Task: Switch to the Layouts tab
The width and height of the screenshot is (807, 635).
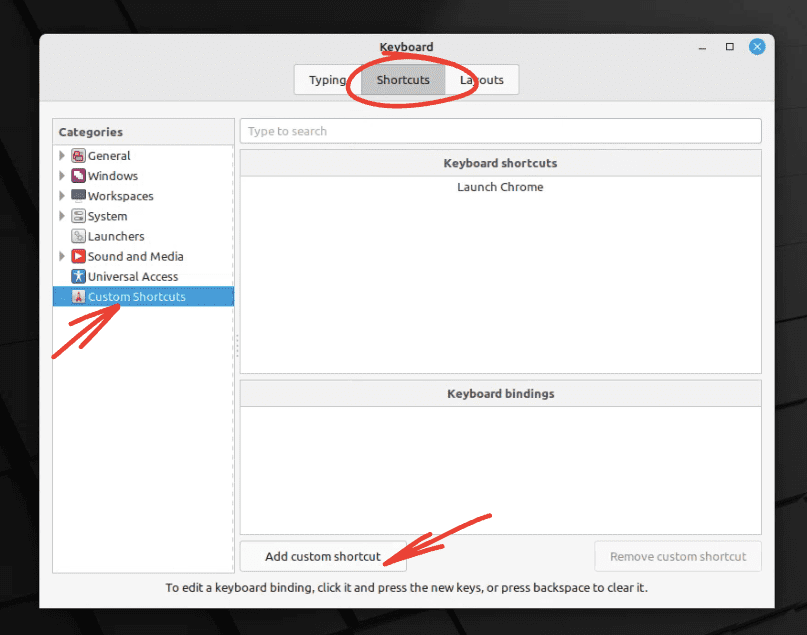Action: 481,79
